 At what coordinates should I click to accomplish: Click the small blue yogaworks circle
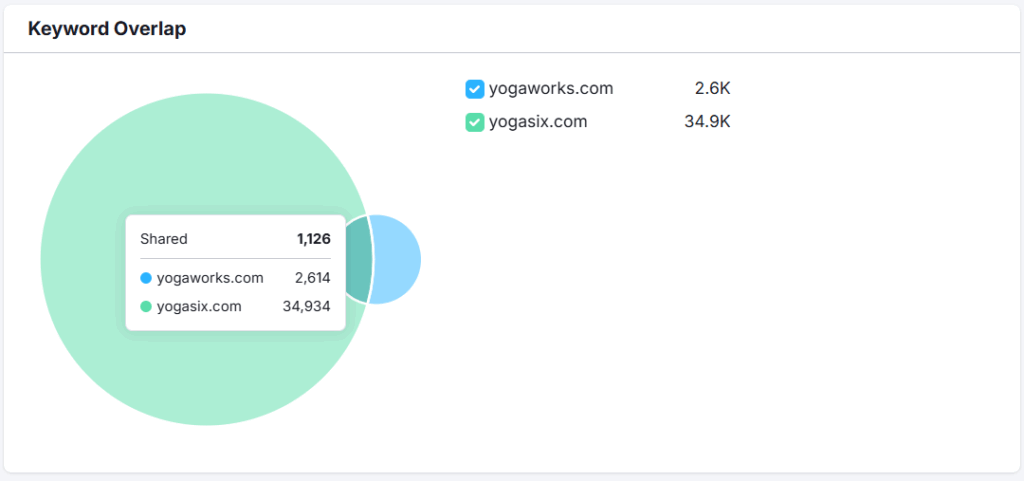tap(396, 259)
